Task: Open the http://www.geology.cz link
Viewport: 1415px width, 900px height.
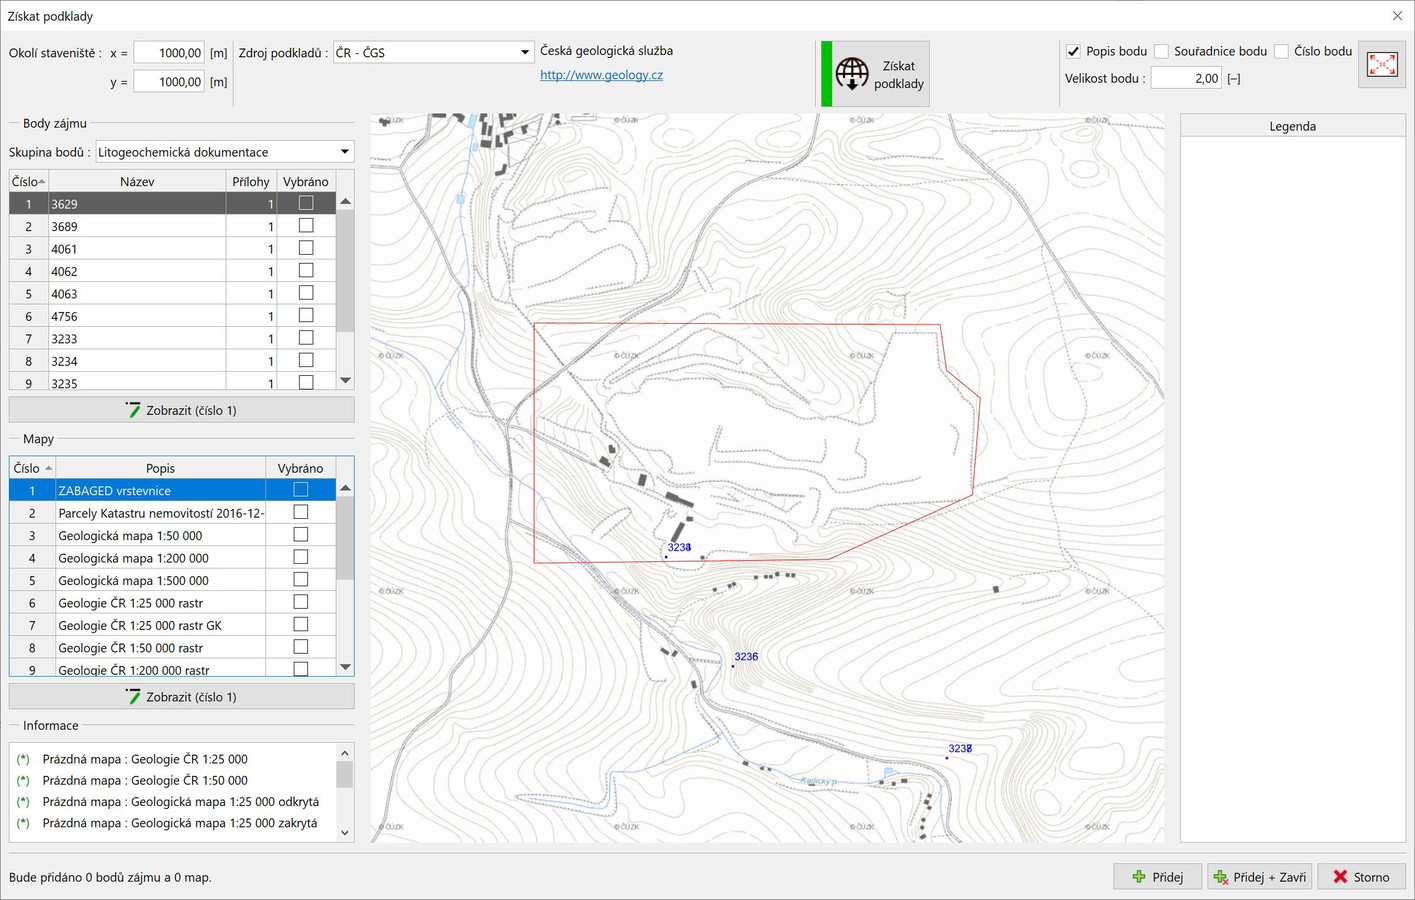Action: pos(601,75)
